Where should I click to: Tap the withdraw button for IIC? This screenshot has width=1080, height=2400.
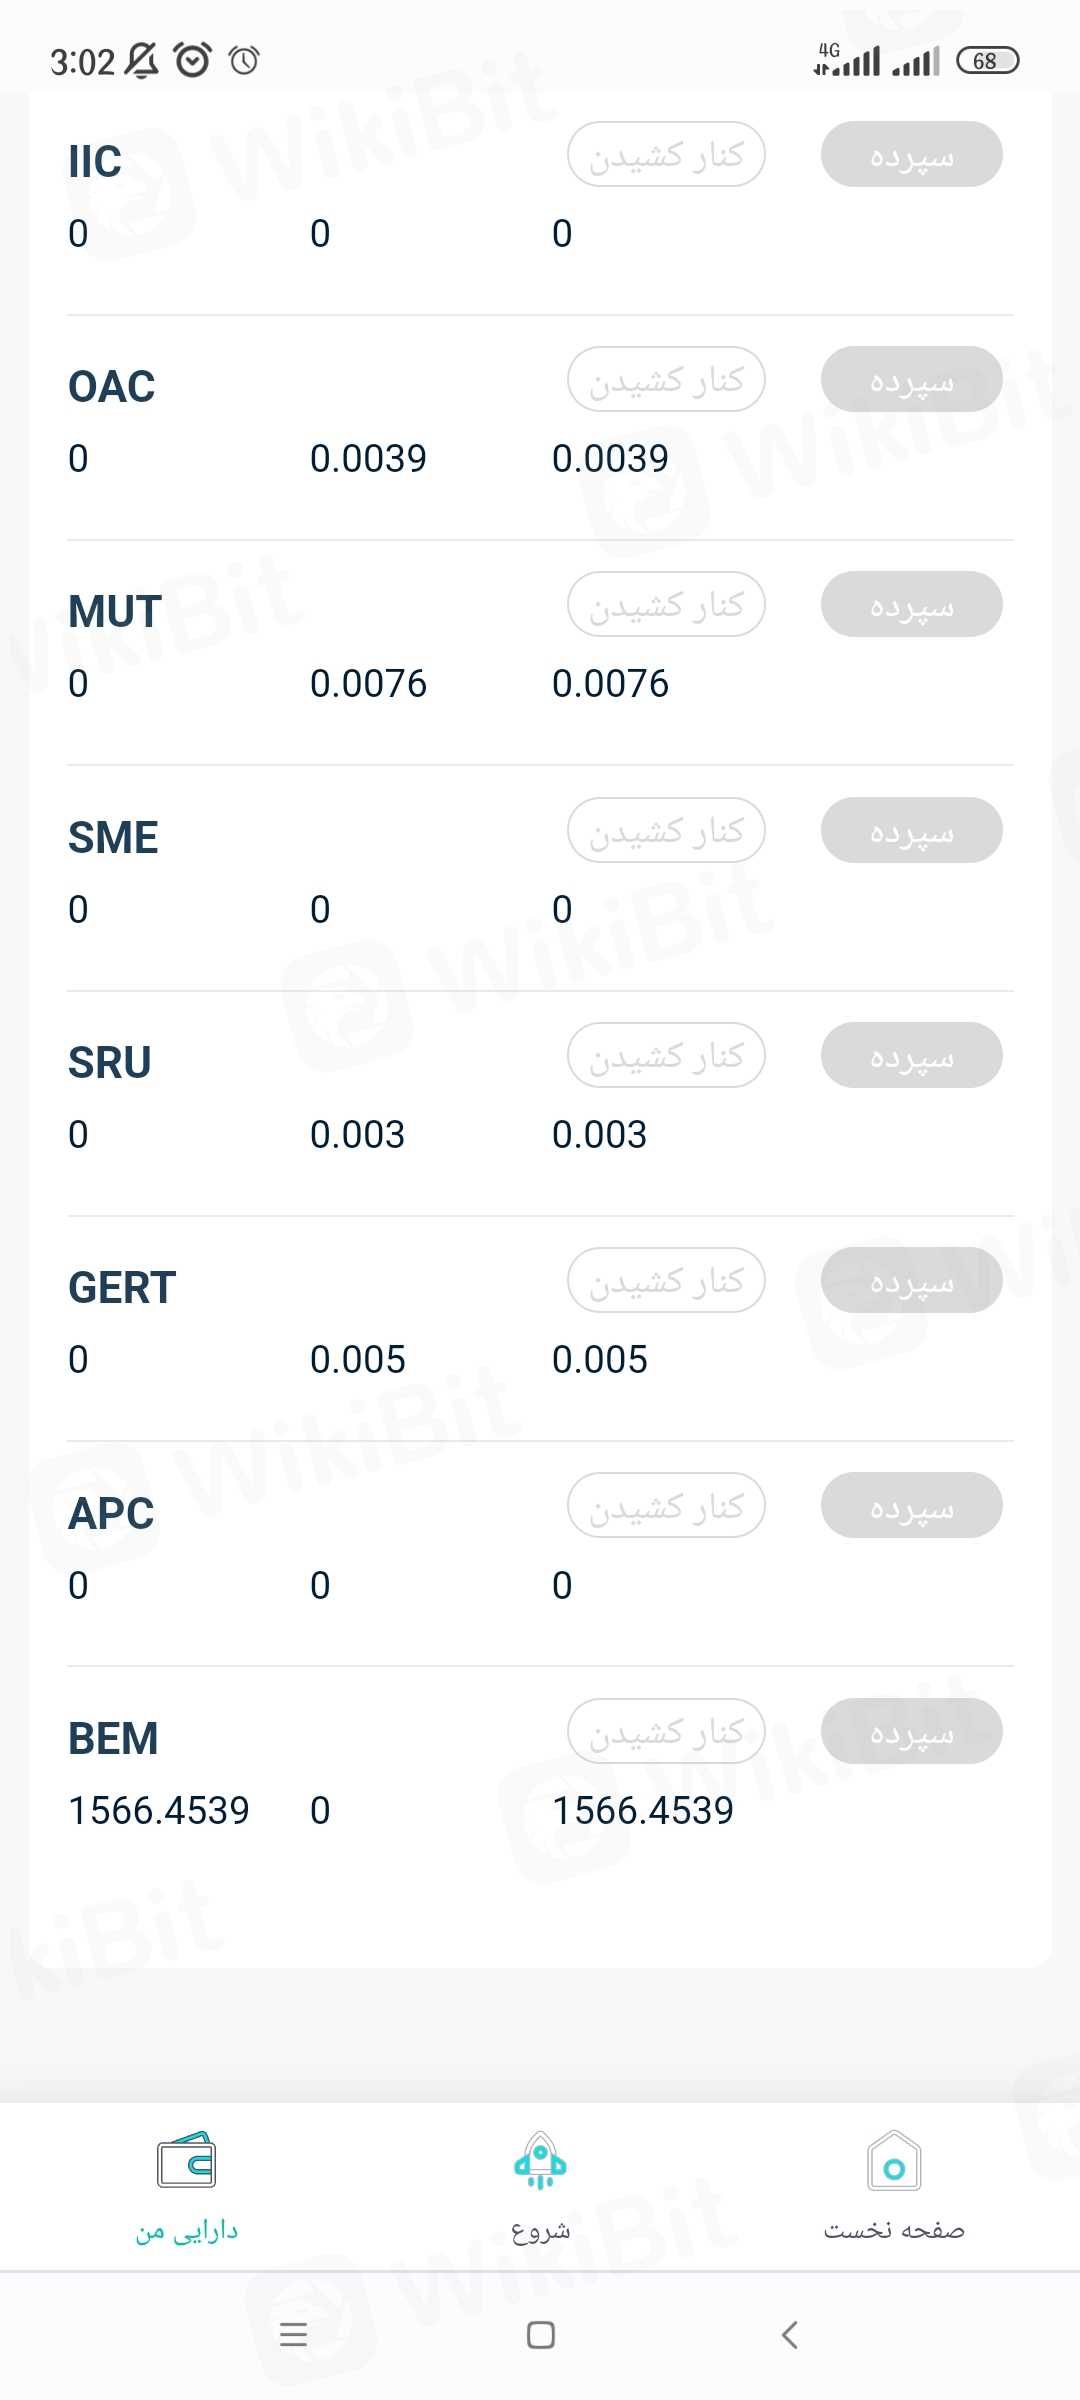pyautogui.click(x=666, y=155)
